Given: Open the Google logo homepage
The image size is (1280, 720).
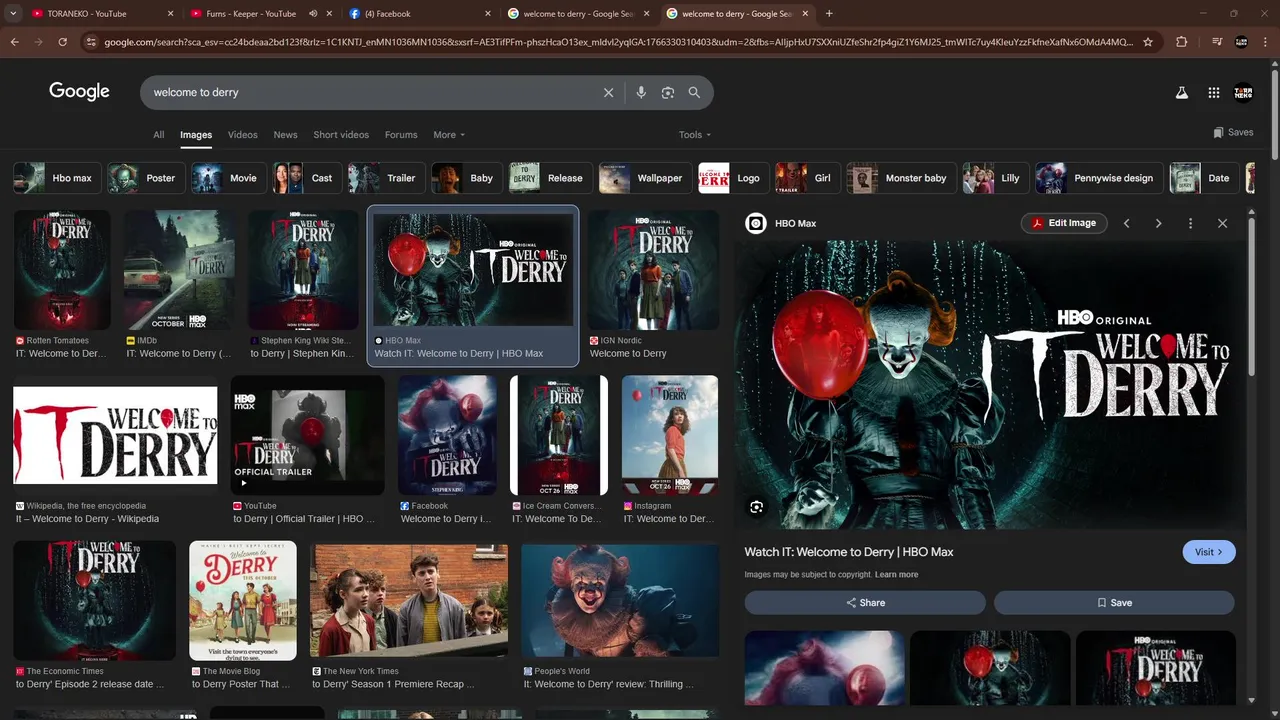Looking at the screenshot, I should click(x=79, y=92).
